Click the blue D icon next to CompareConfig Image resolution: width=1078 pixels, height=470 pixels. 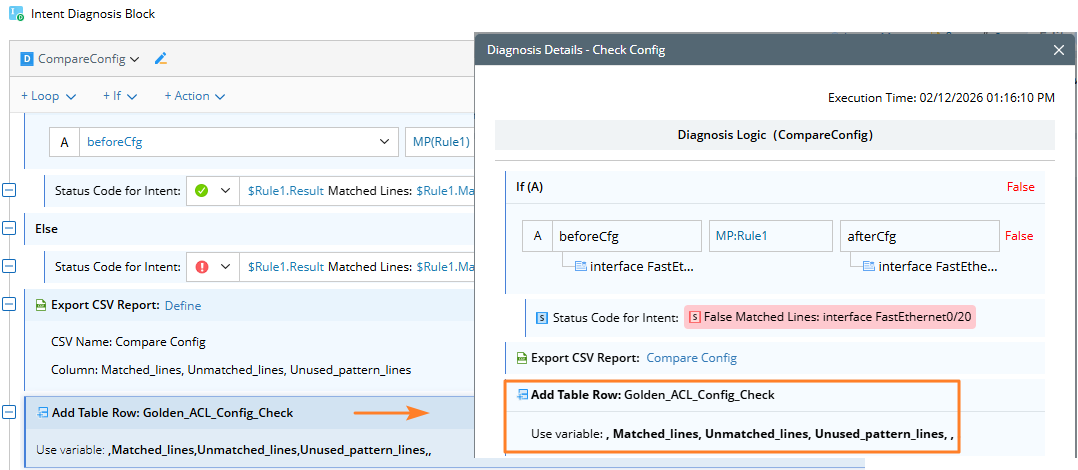pyautogui.click(x=28, y=59)
